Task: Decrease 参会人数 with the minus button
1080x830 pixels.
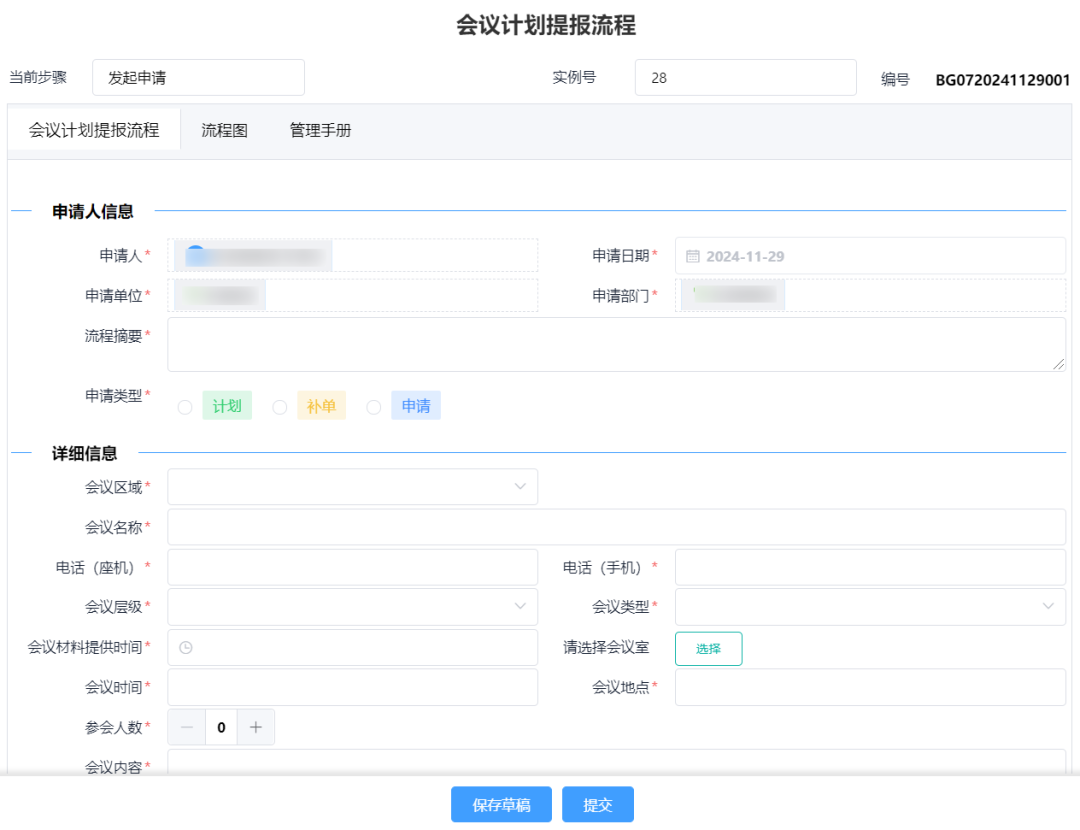Action: pyautogui.click(x=187, y=728)
